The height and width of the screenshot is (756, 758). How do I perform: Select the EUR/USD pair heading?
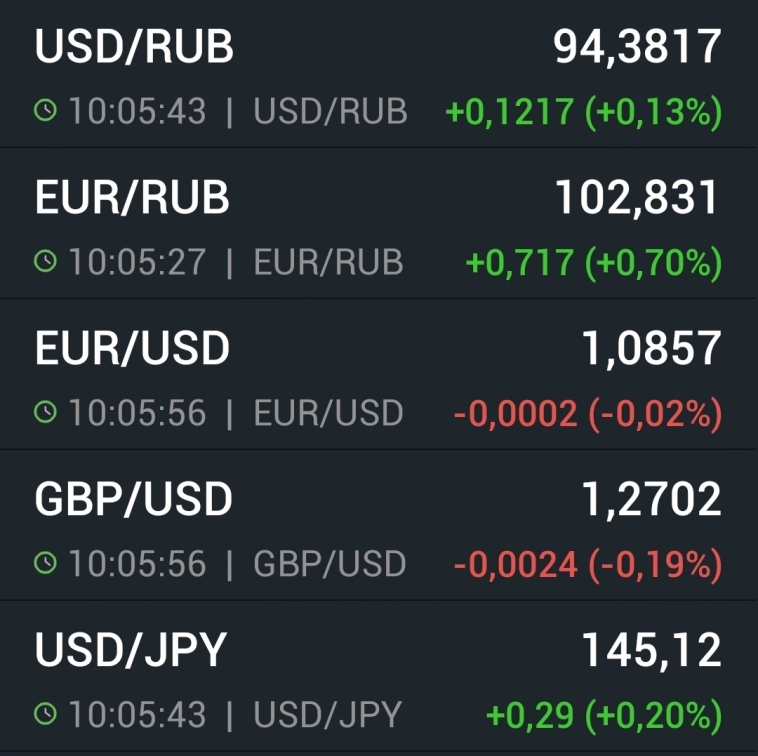132,348
